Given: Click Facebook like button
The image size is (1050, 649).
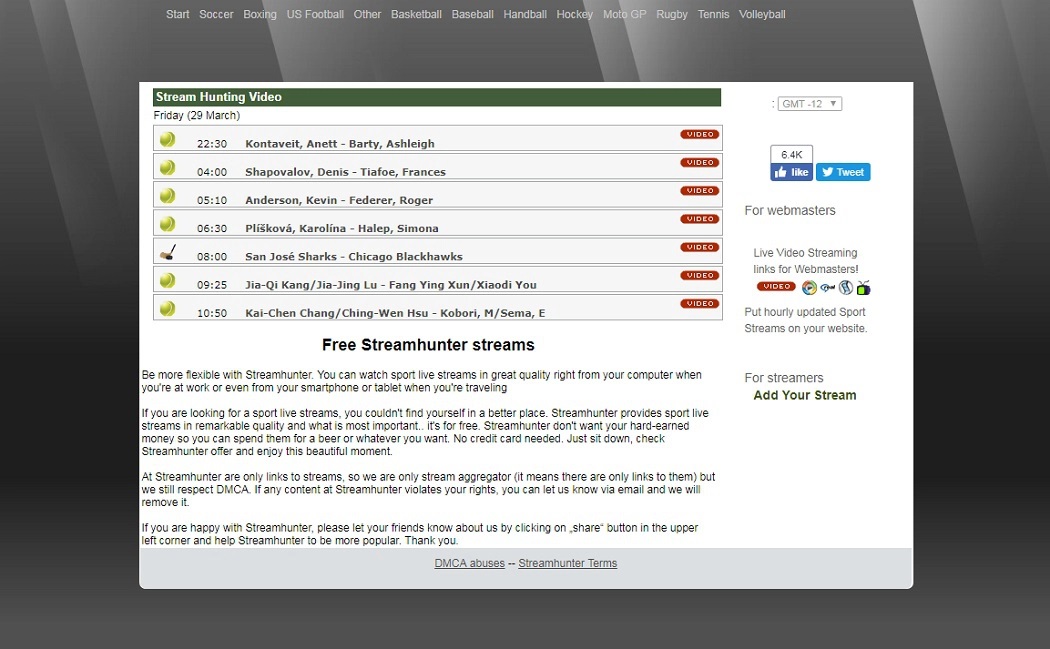Looking at the screenshot, I should [x=792, y=172].
